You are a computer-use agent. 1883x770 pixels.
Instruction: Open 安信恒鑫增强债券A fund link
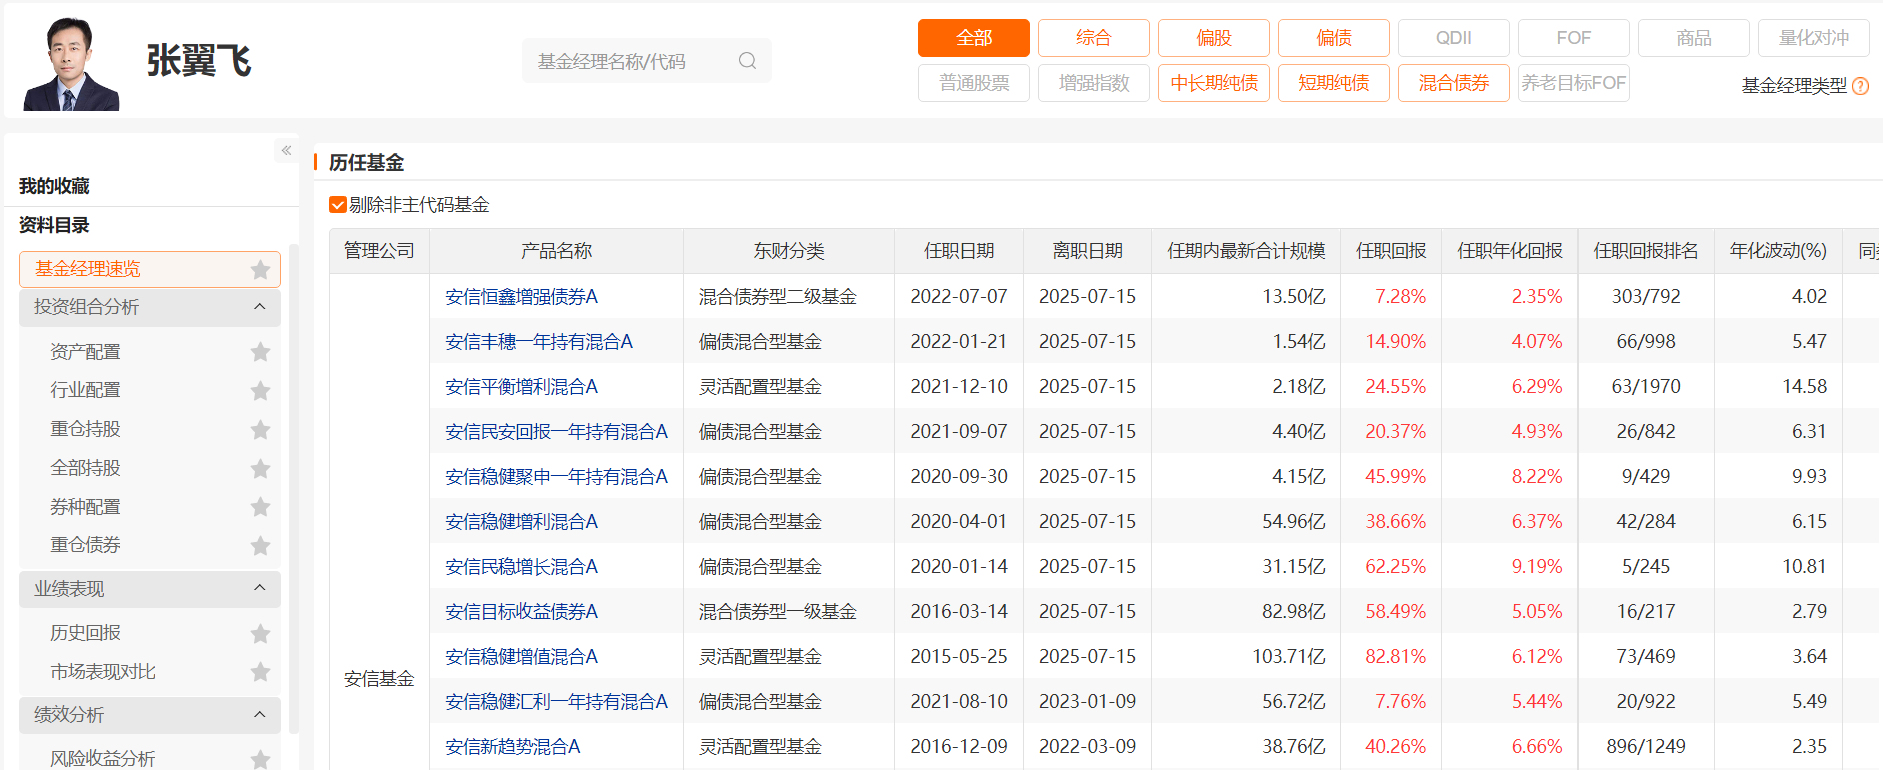tap(521, 297)
